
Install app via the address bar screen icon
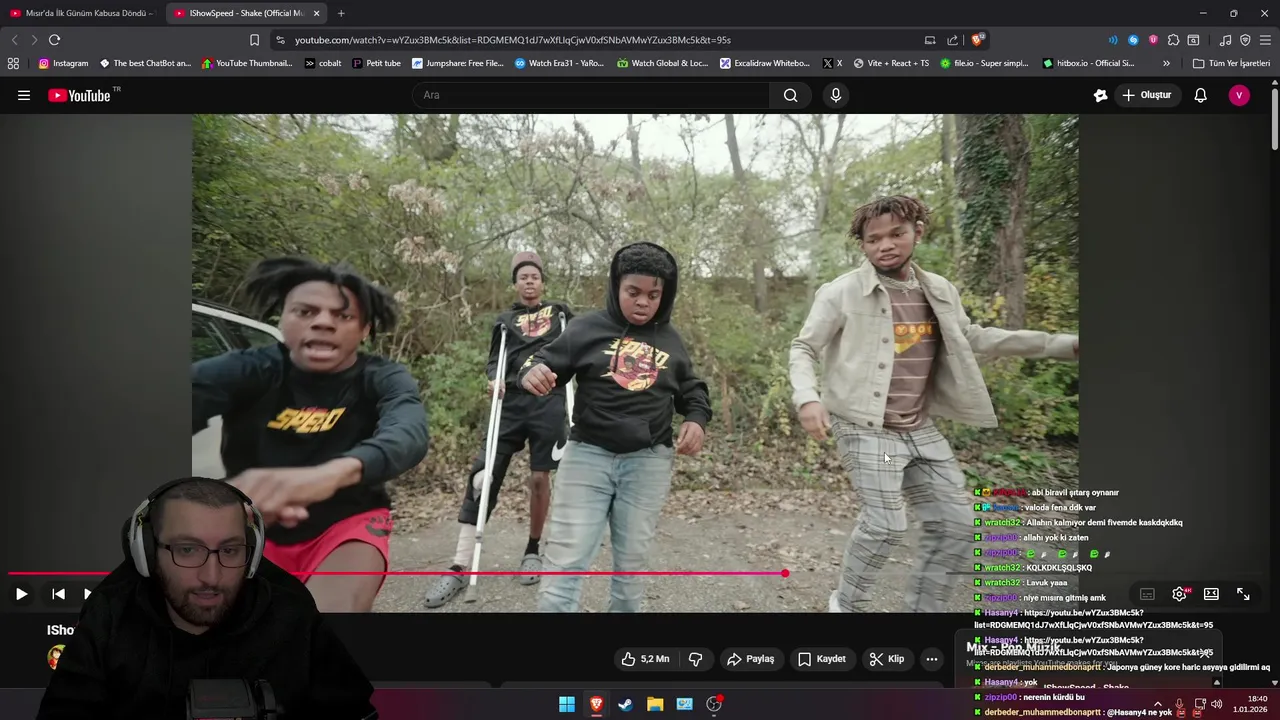coord(930,40)
